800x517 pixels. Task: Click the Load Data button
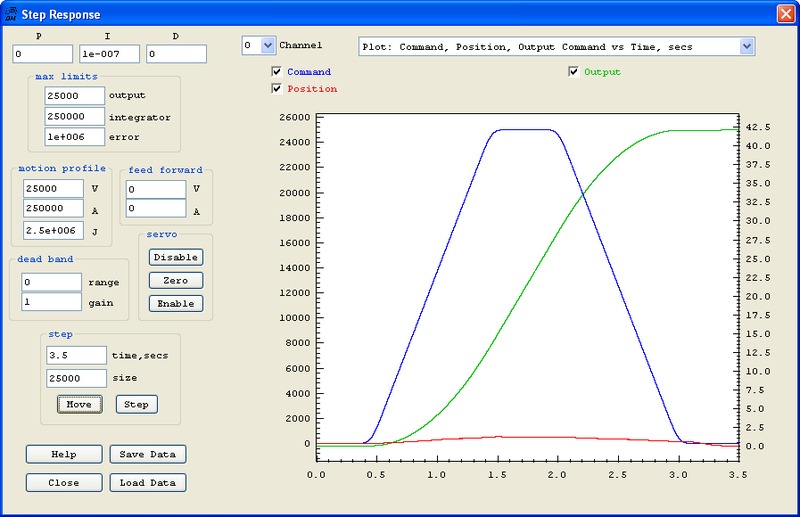[147, 483]
